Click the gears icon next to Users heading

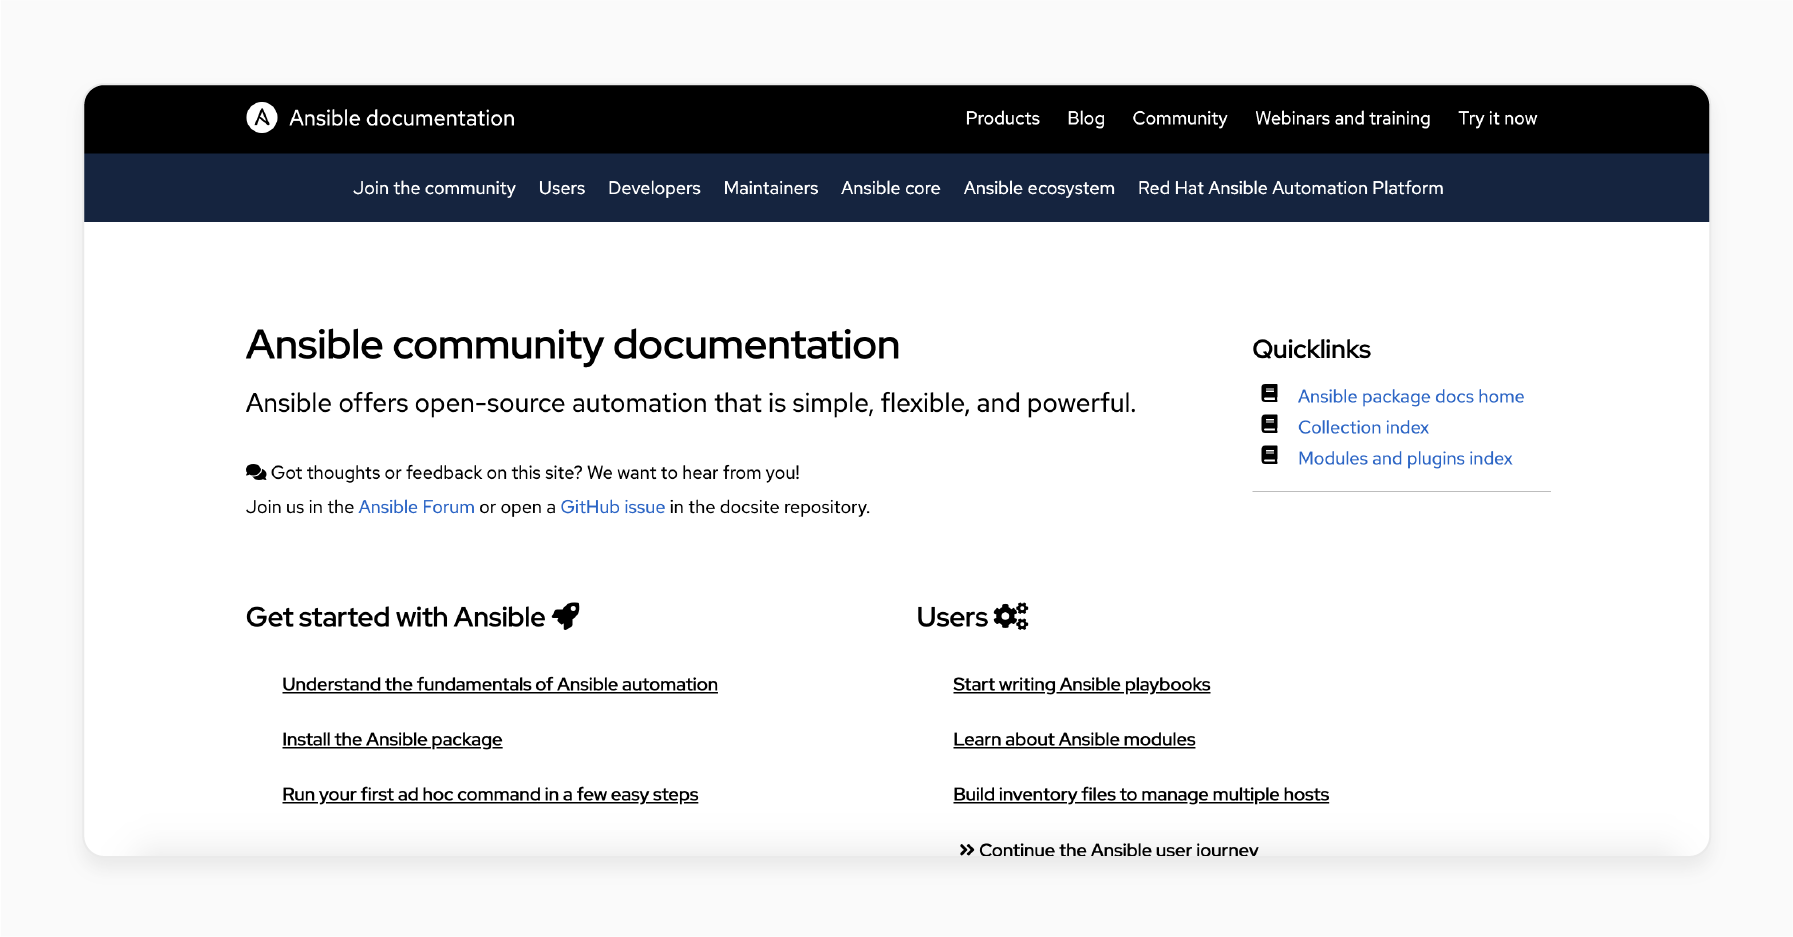click(x=1011, y=616)
